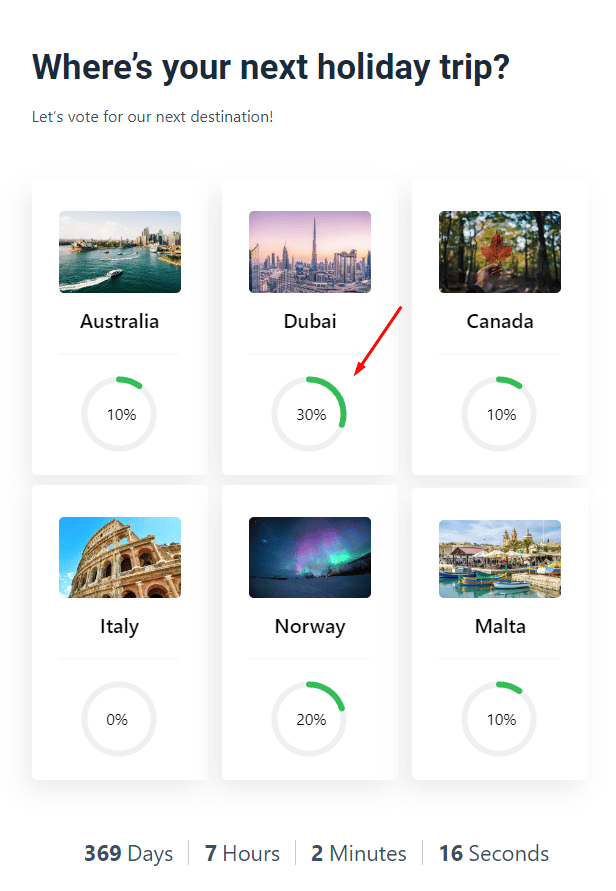Click the Malta destination title
This screenshot has height=891, width=616.
500,626
